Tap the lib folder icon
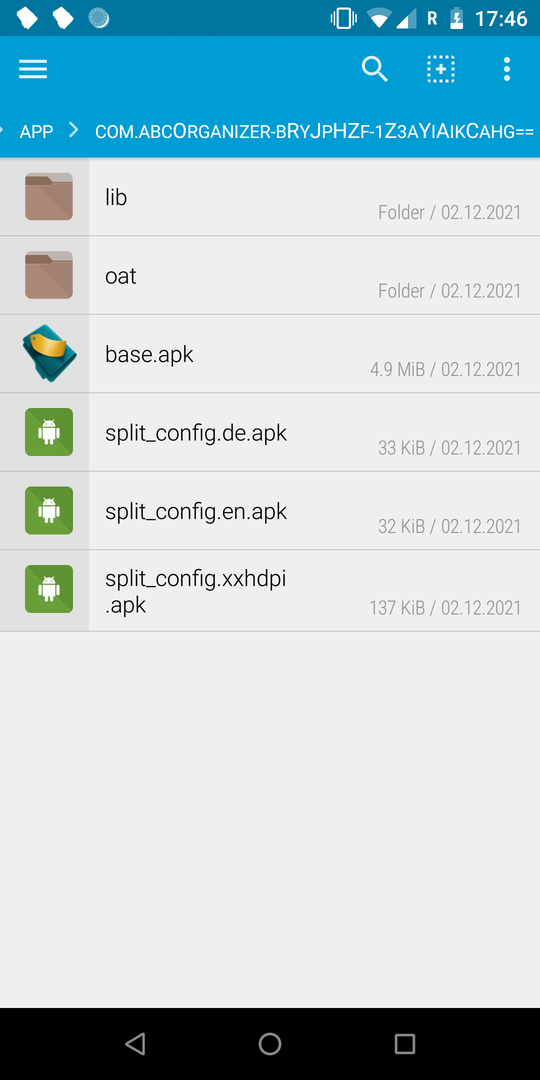The width and height of the screenshot is (540, 1080). 49,197
